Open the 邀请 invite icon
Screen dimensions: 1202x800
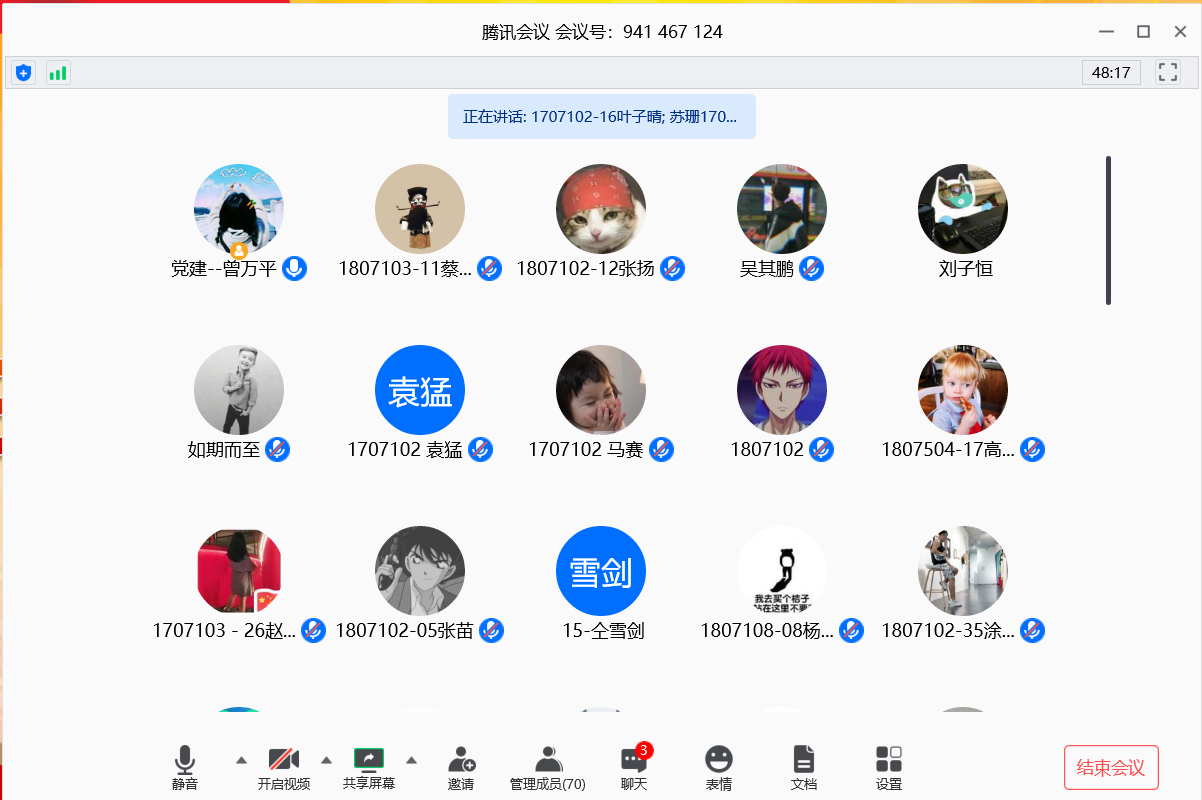click(461, 767)
